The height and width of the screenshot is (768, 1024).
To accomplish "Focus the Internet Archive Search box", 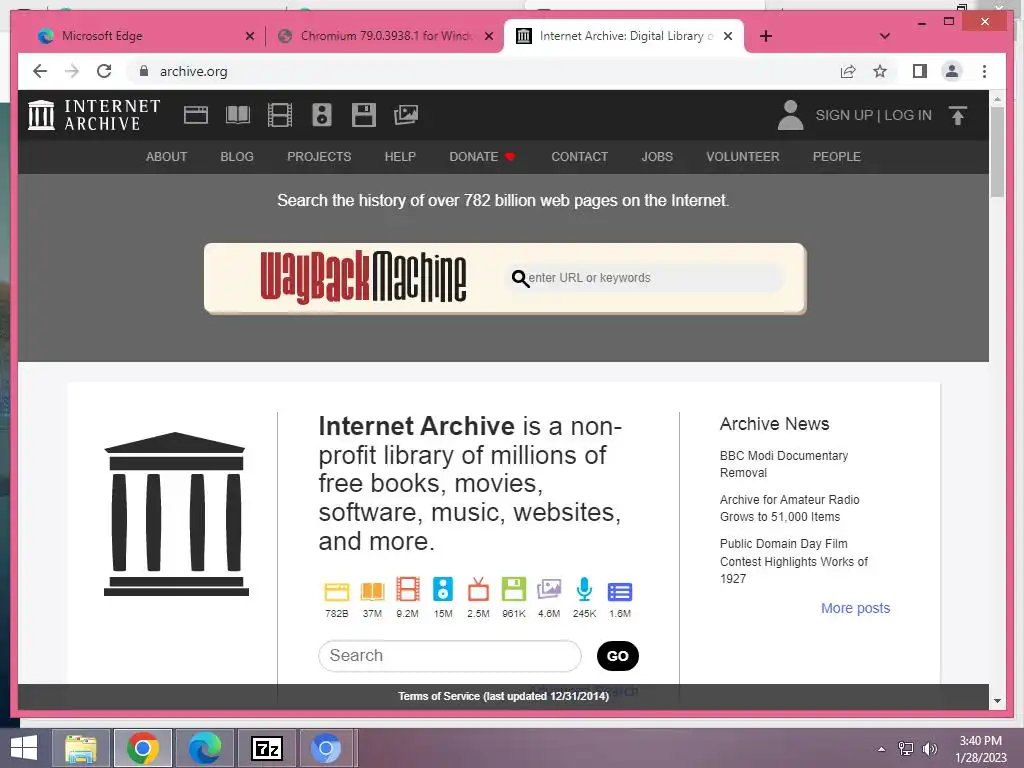I will [x=450, y=656].
